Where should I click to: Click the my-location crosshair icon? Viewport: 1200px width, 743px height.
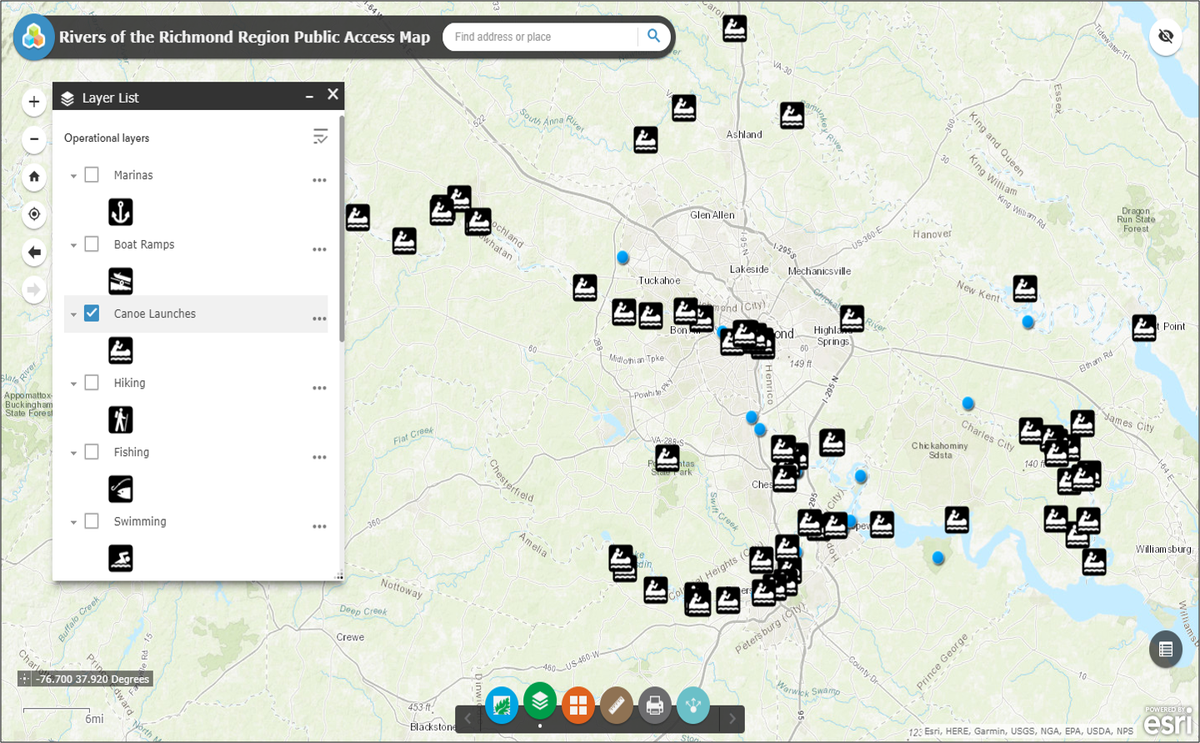pos(33,214)
